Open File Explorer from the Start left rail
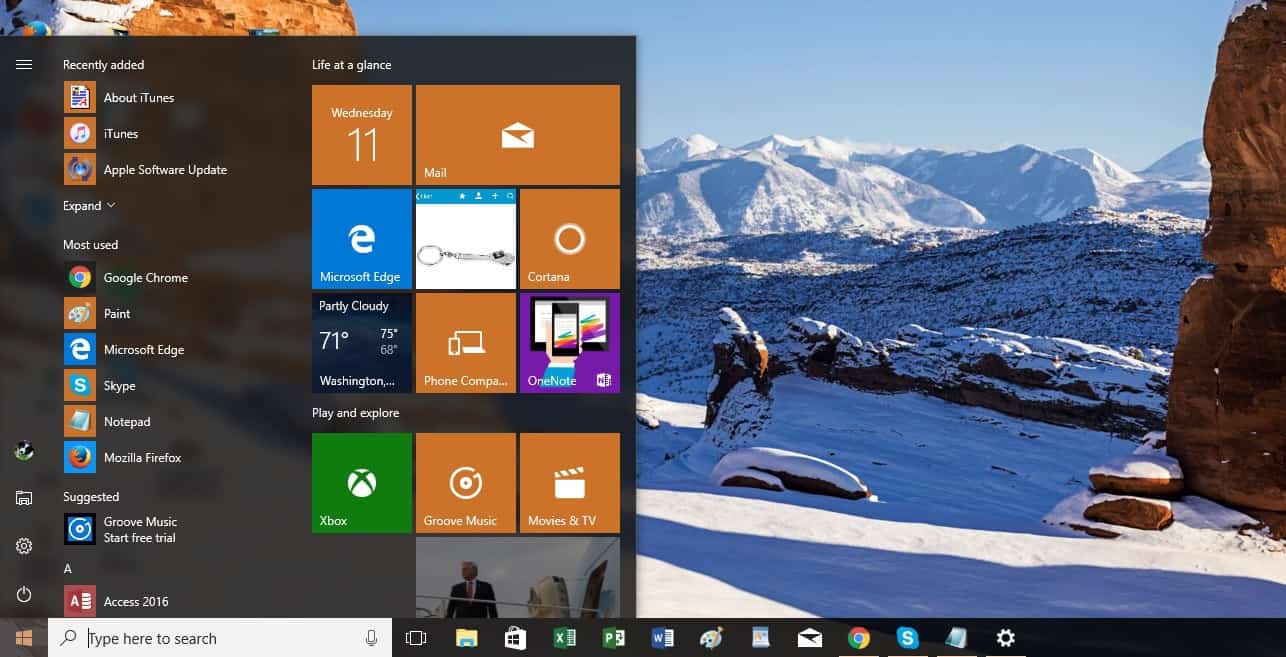 point(24,498)
